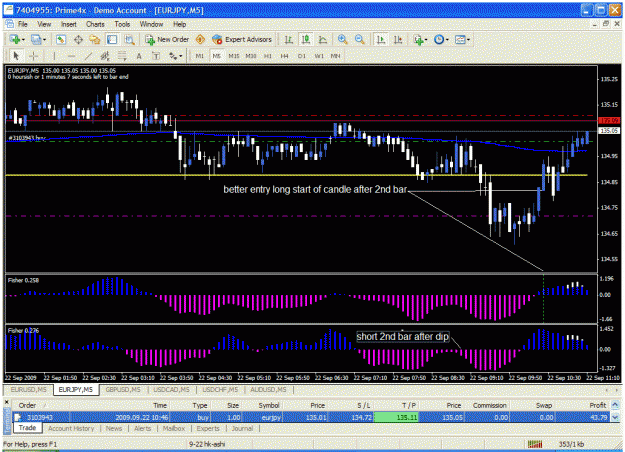
Task: Select the Text tool (A)
Action: click(x=139, y=56)
